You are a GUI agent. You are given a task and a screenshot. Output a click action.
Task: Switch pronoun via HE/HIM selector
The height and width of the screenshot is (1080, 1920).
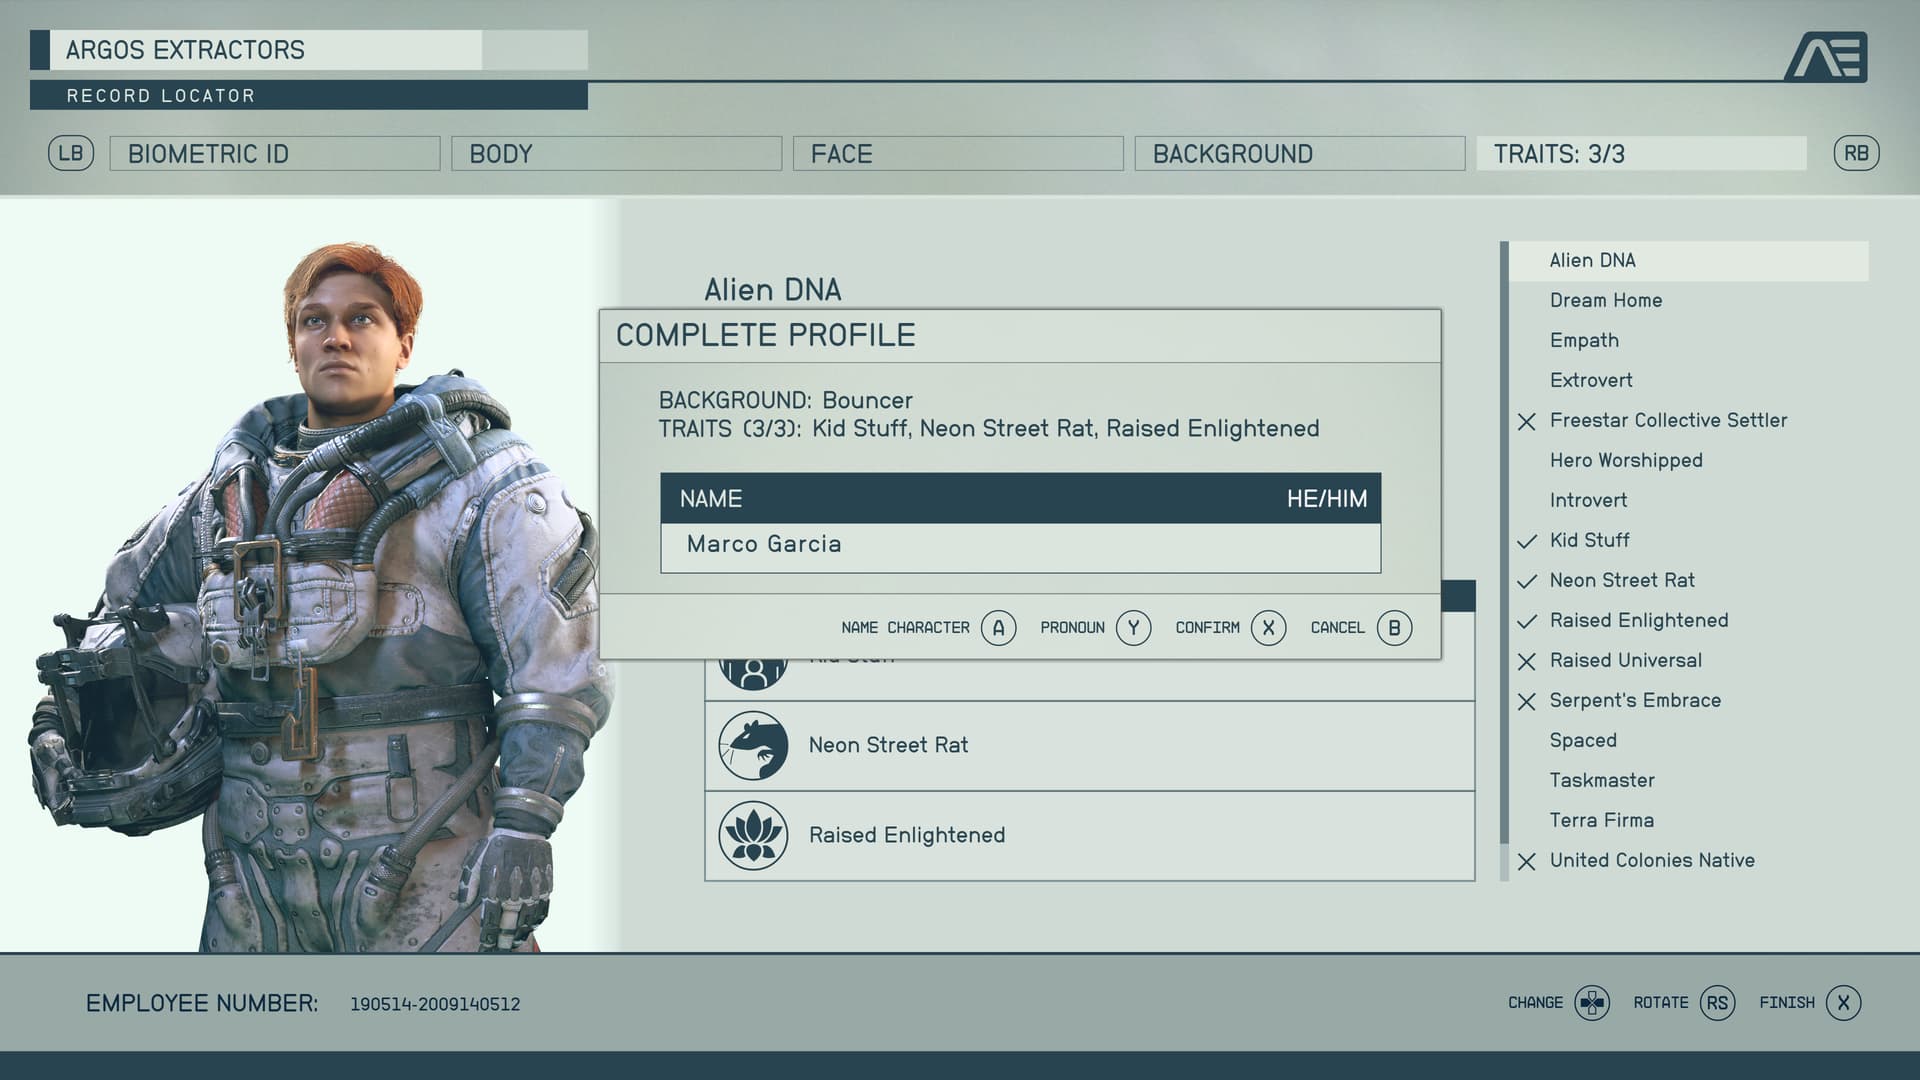click(1326, 499)
